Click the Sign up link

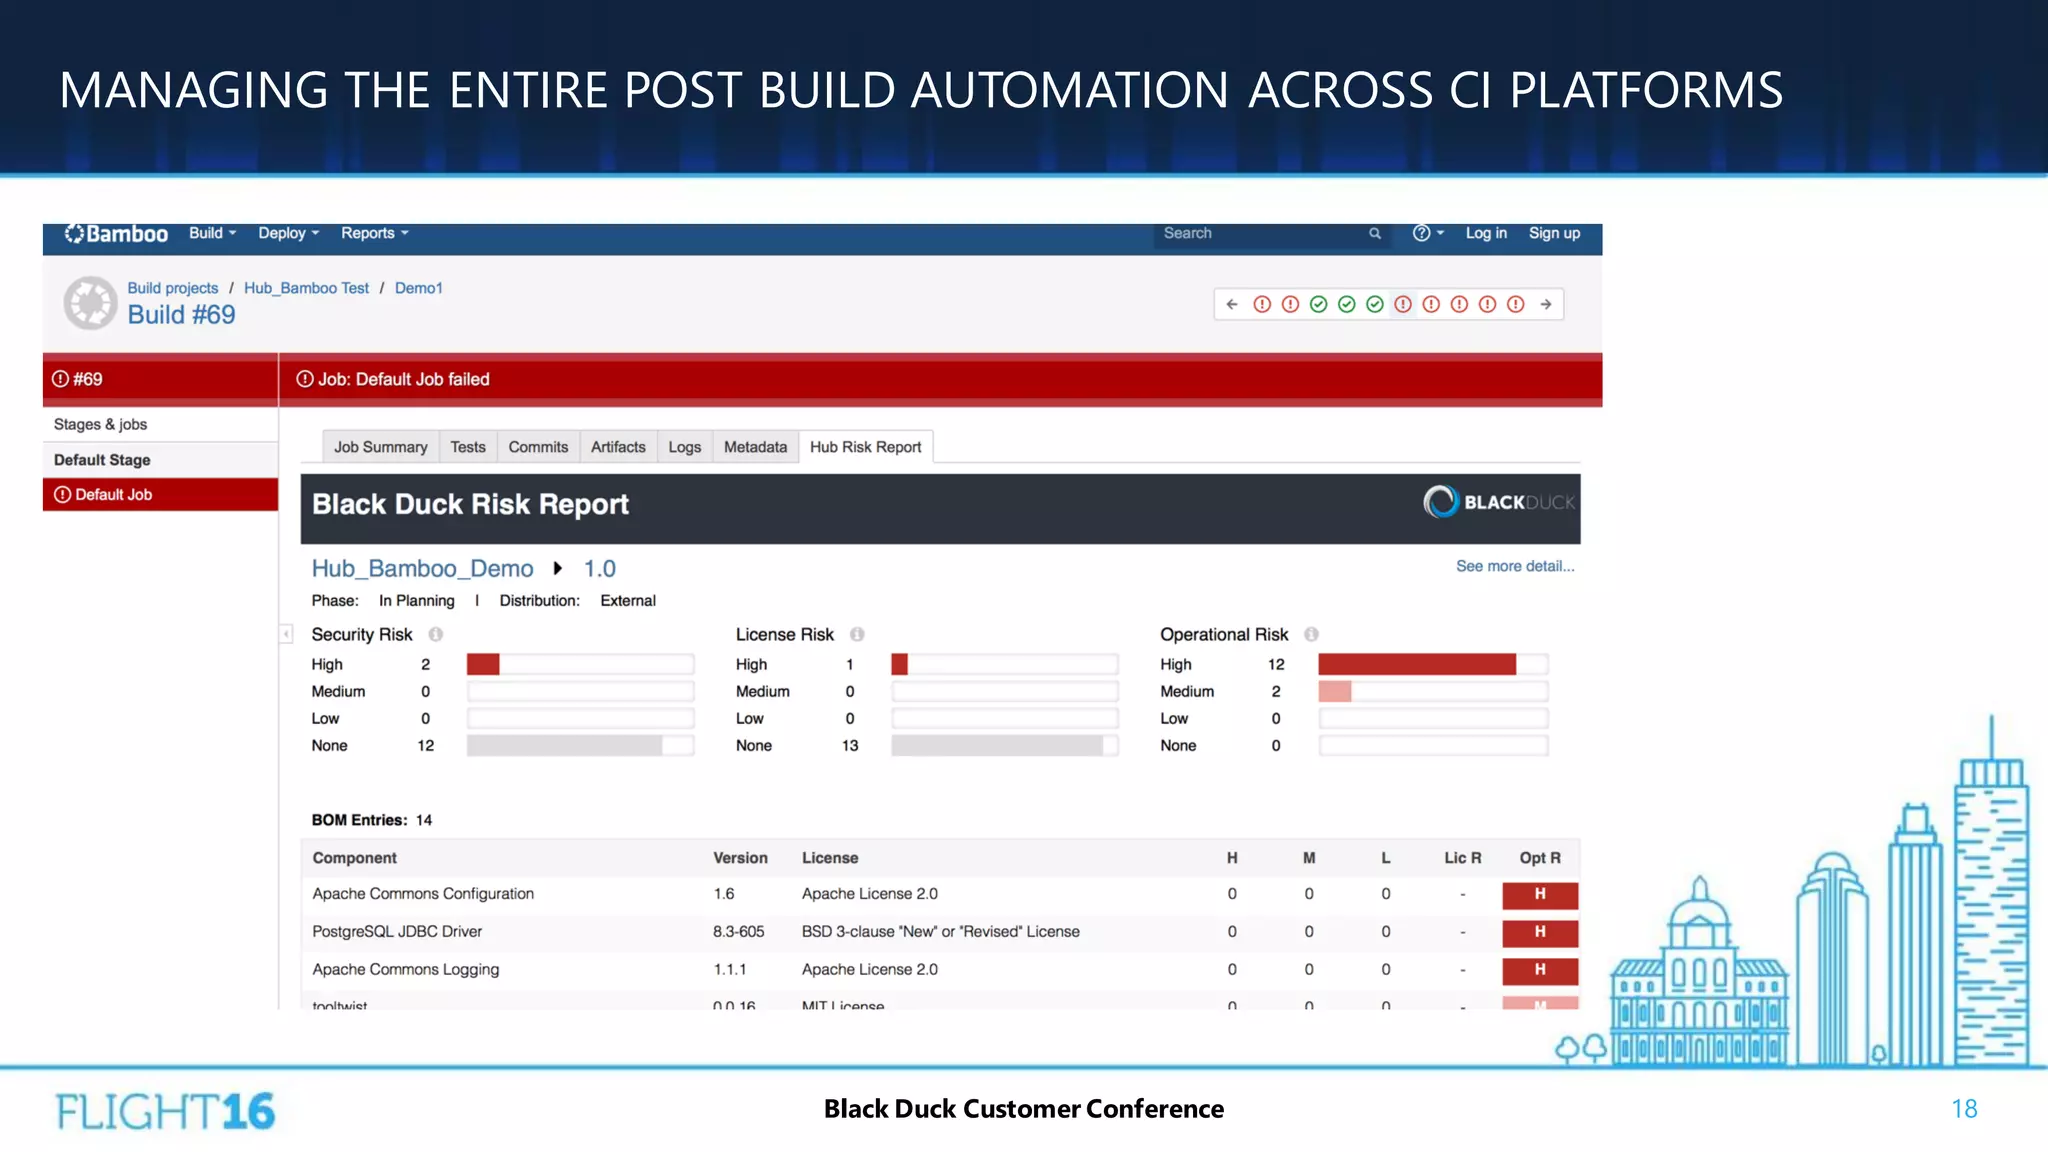coord(1554,233)
